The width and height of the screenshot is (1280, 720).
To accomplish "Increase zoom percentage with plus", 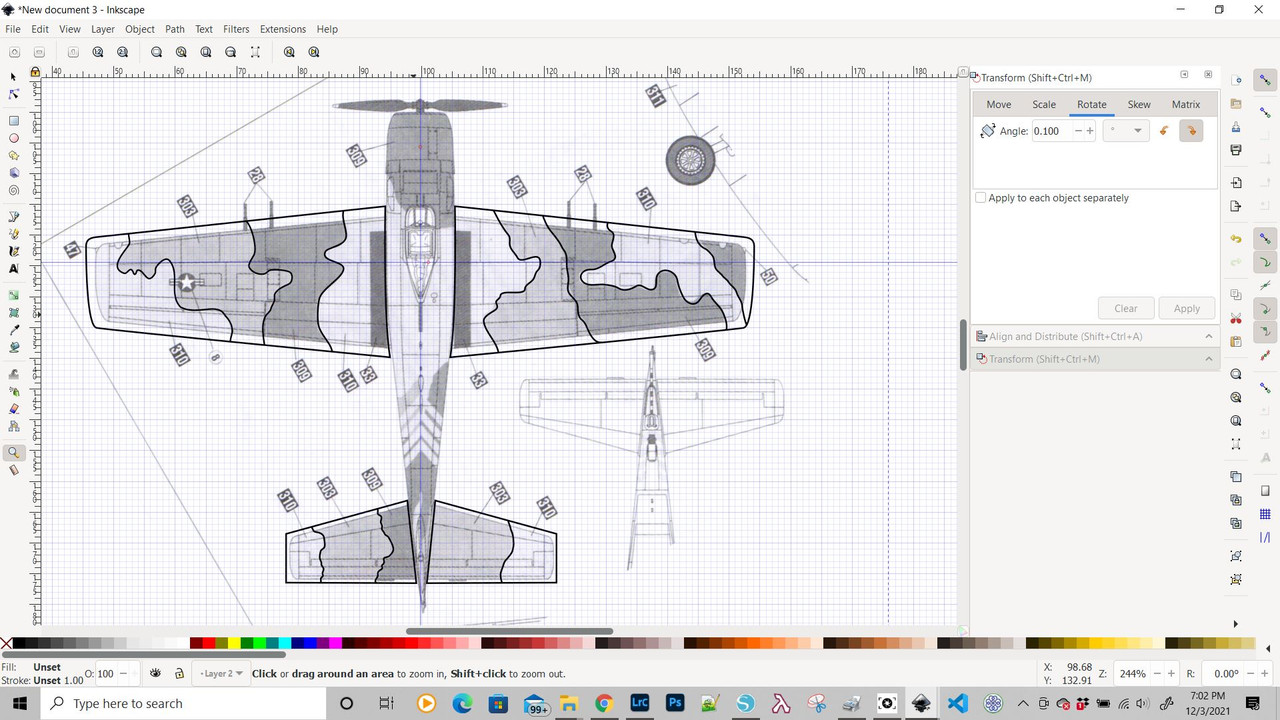I will [x=1171, y=674].
